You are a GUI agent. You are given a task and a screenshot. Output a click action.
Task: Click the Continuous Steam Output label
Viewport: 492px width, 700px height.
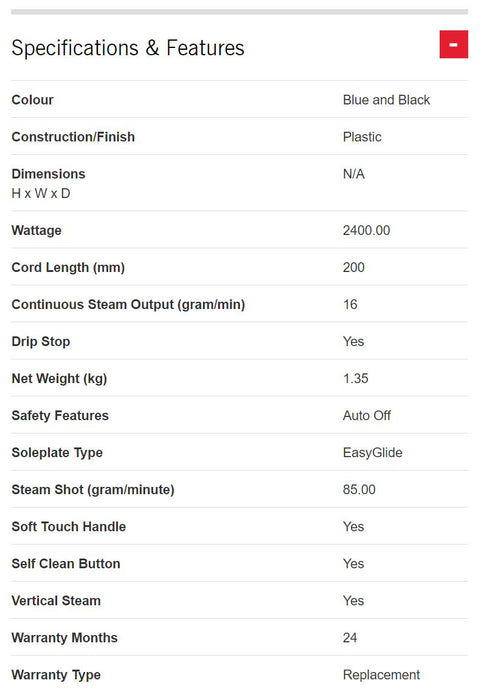pos(128,304)
